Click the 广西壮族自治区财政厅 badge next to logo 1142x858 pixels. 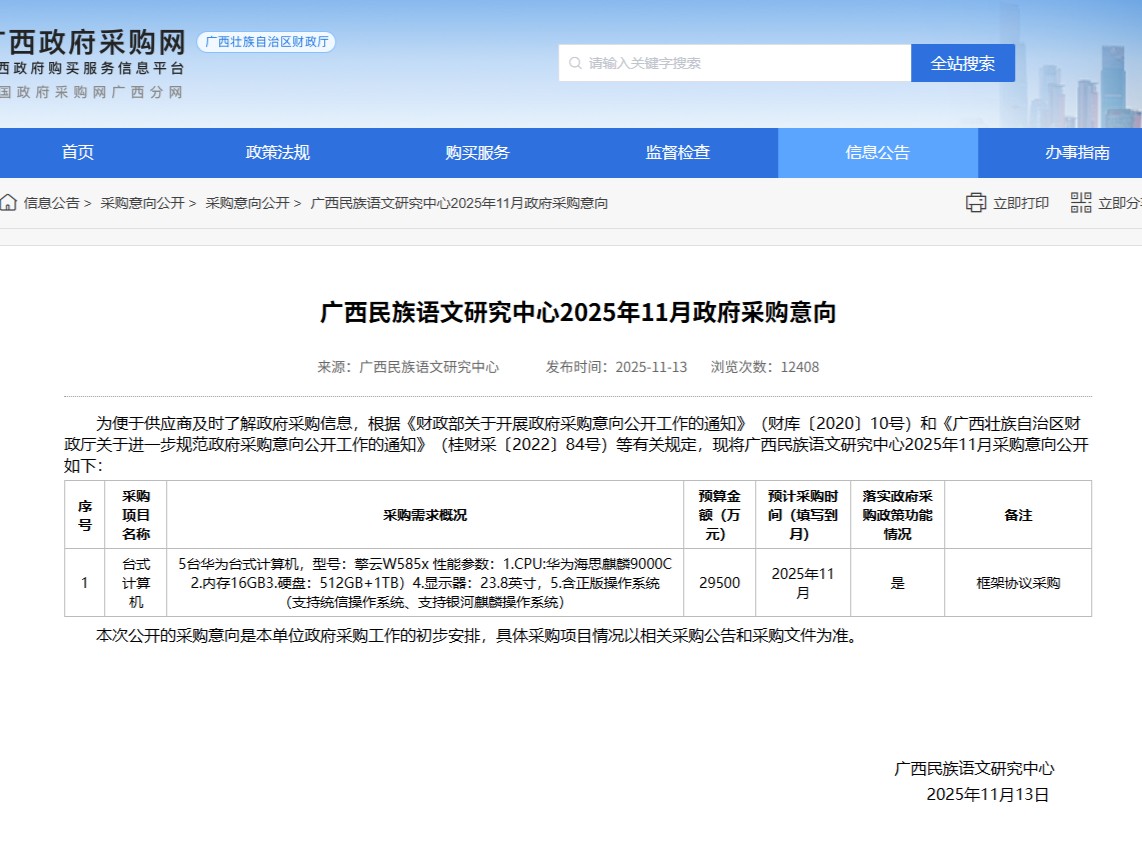coord(267,42)
